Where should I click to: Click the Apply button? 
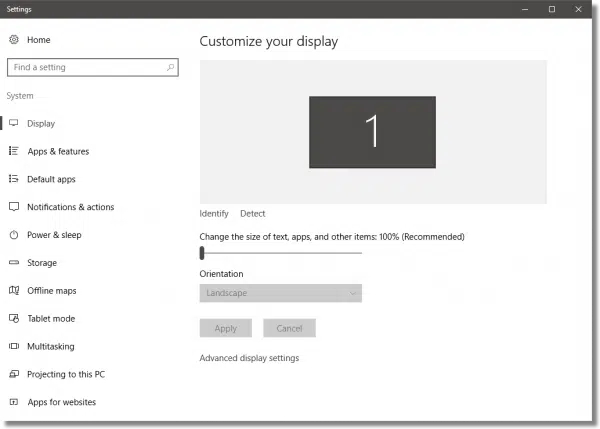[226, 328]
